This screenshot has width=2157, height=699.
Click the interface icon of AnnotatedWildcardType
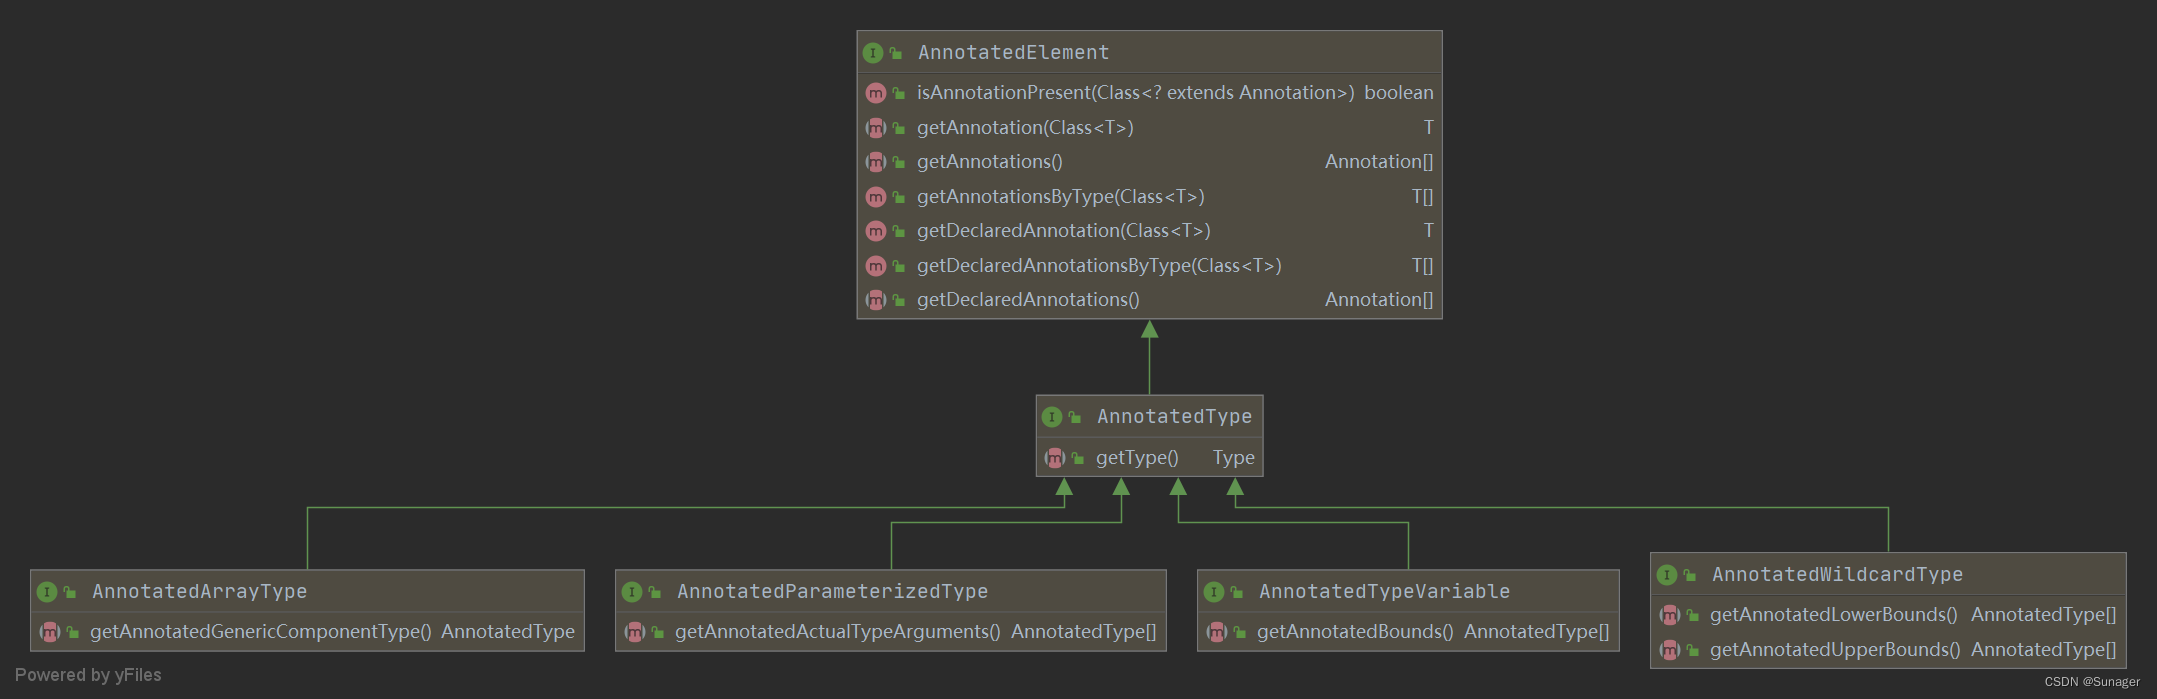click(x=1667, y=575)
